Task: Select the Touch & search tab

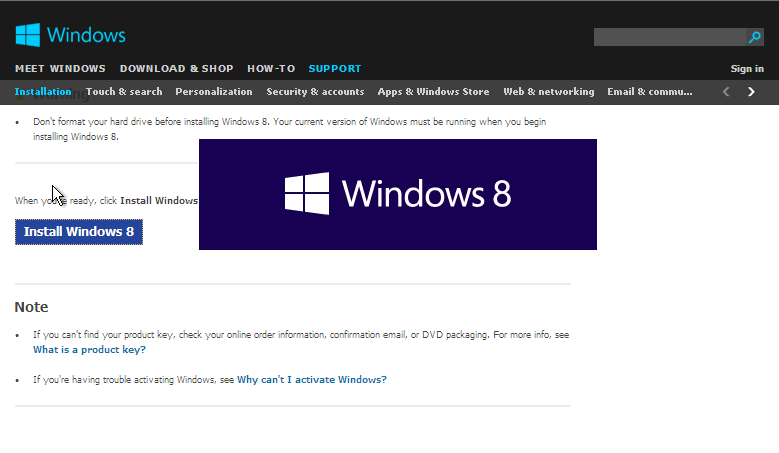Action: [124, 91]
